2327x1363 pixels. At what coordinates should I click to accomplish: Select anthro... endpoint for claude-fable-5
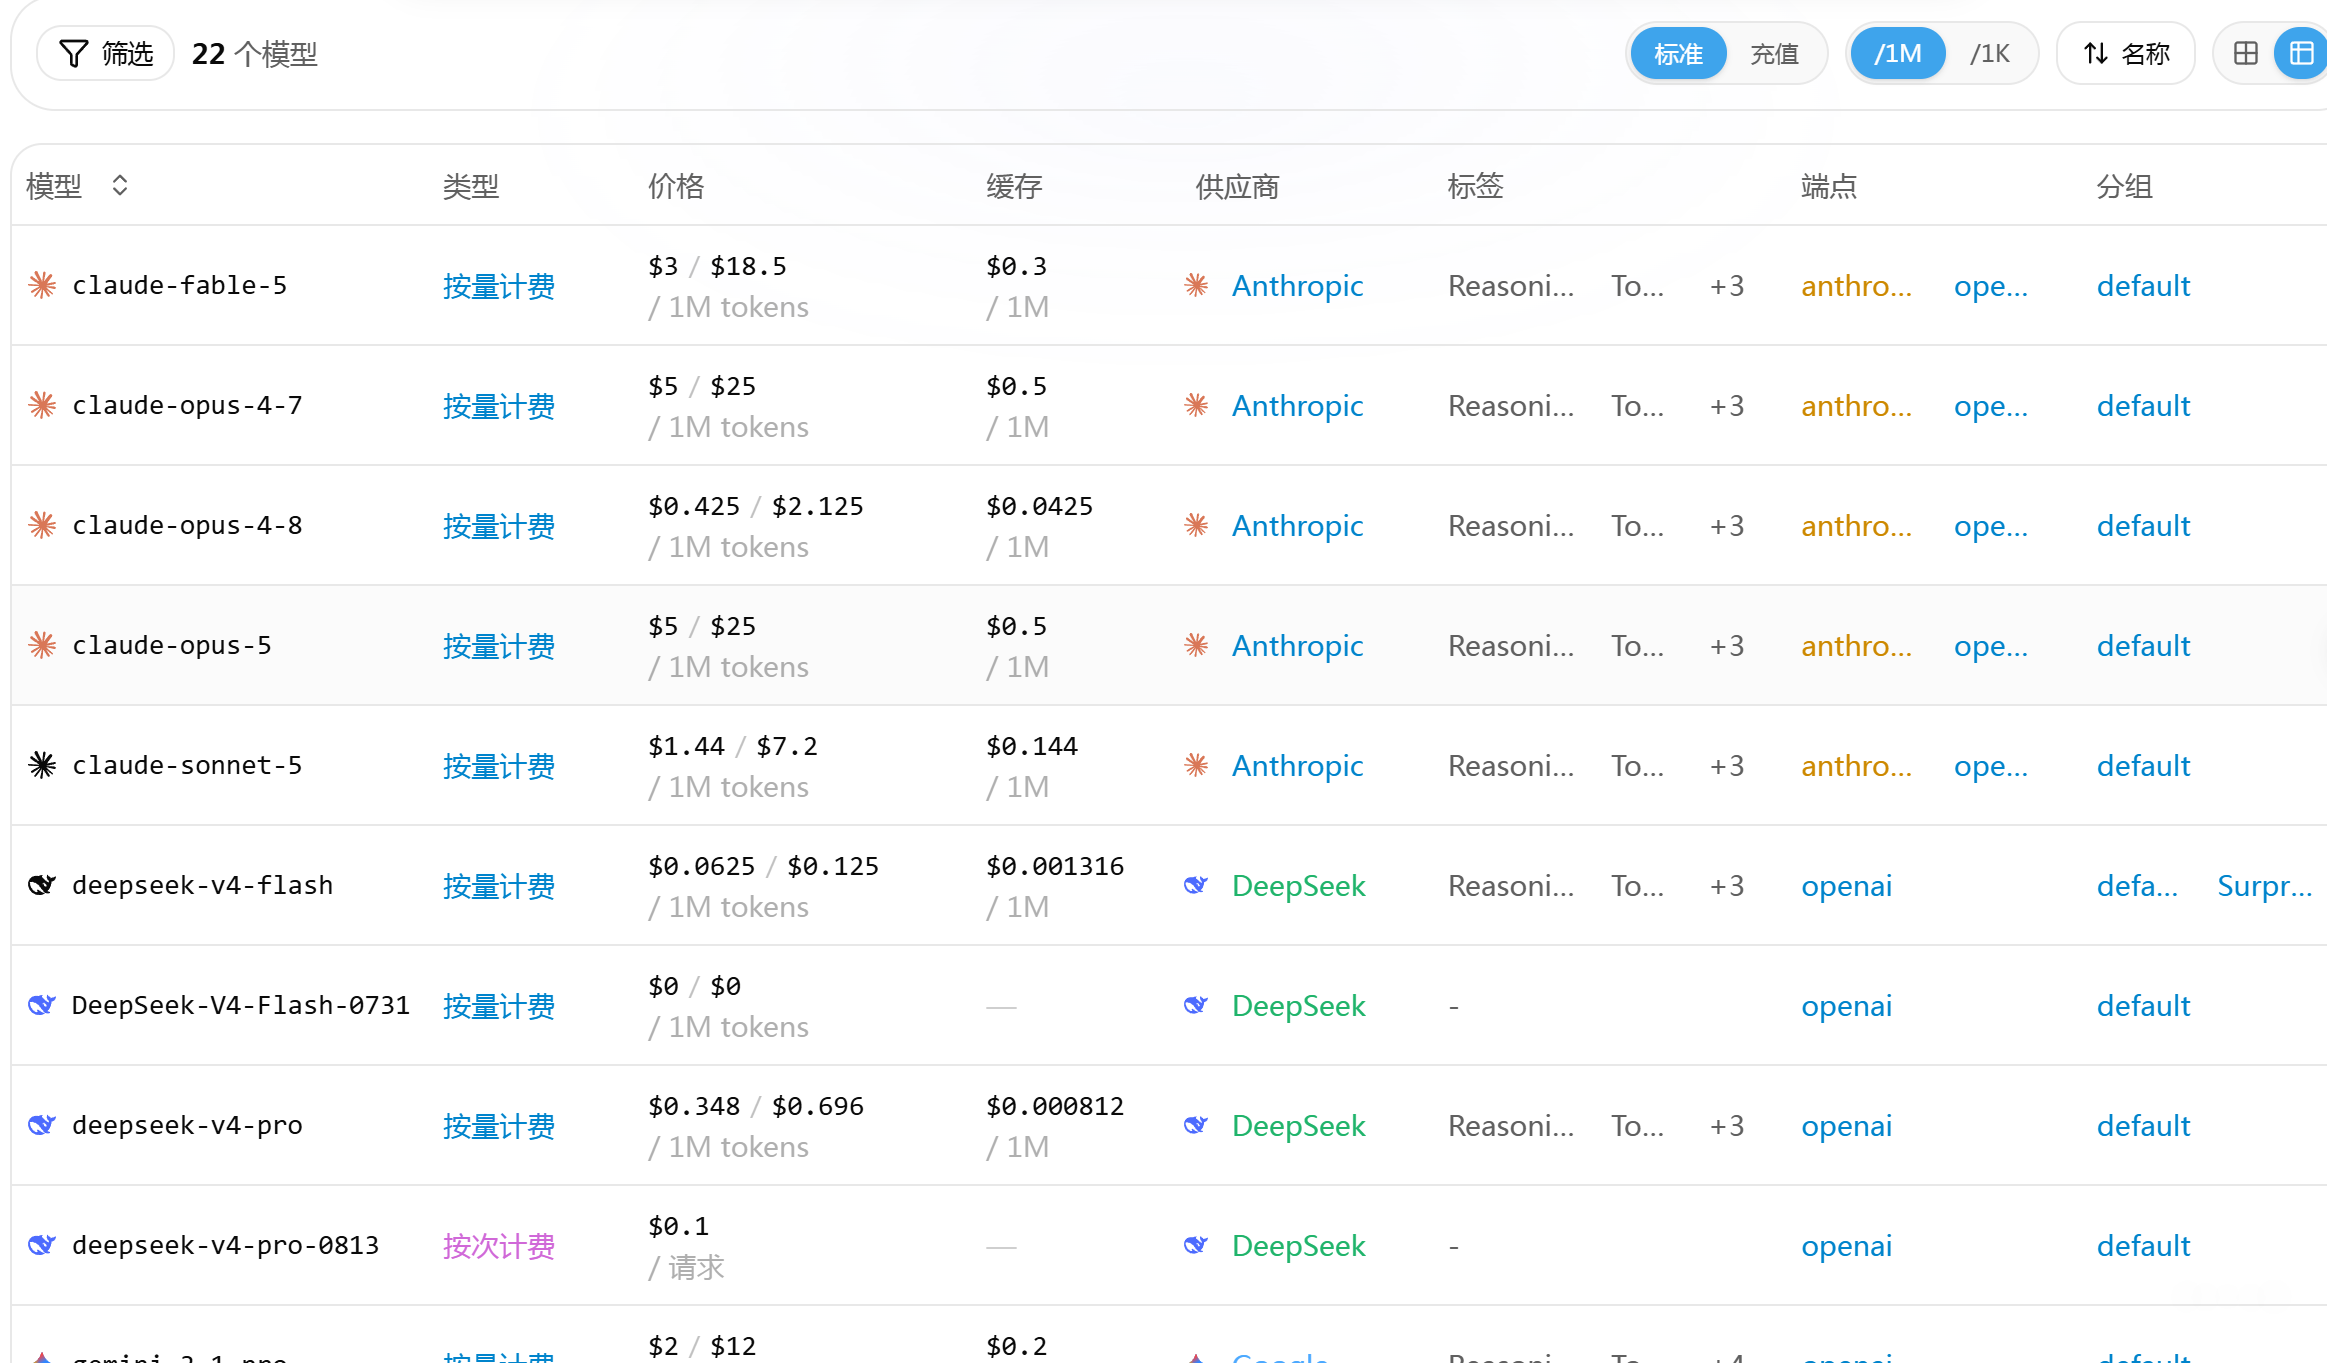(1856, 286)
